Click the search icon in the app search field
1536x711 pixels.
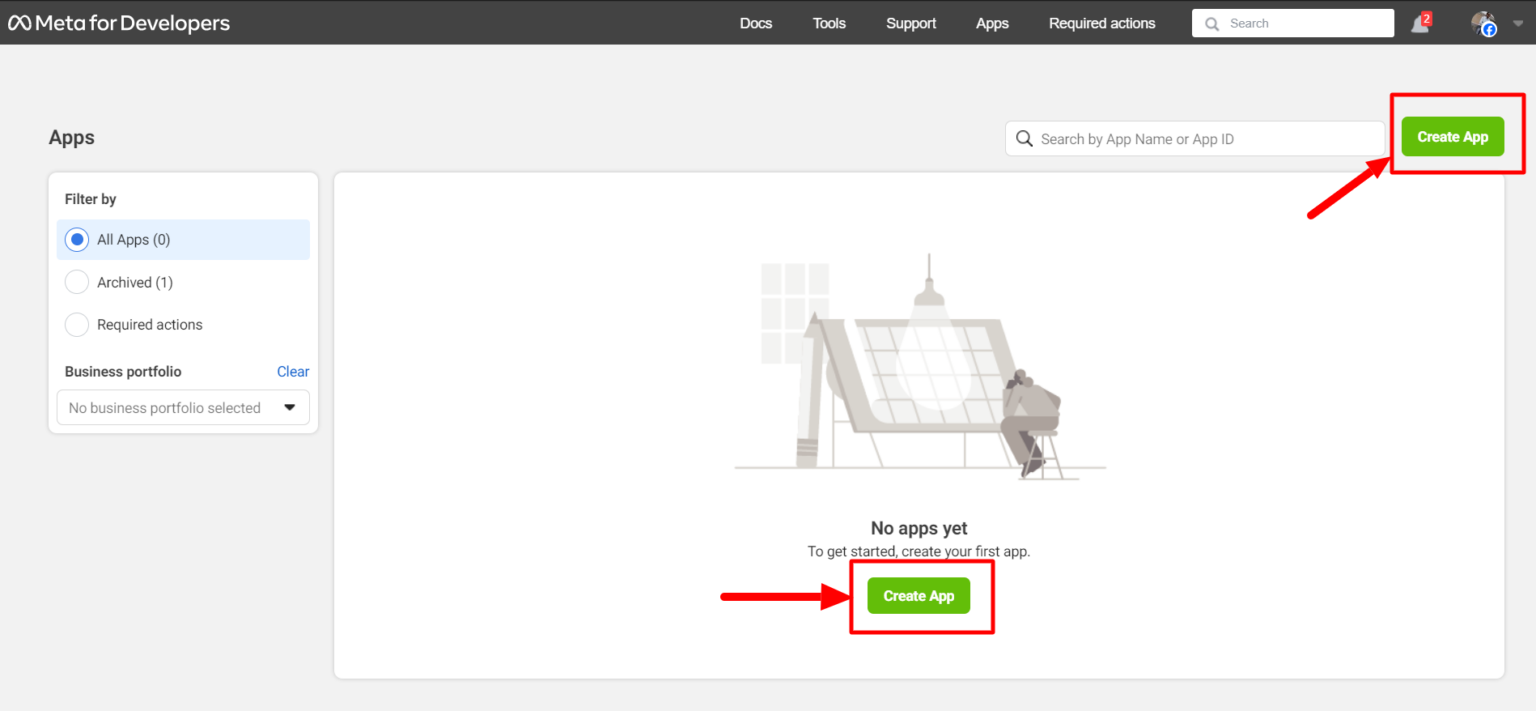click(1024, 138)
